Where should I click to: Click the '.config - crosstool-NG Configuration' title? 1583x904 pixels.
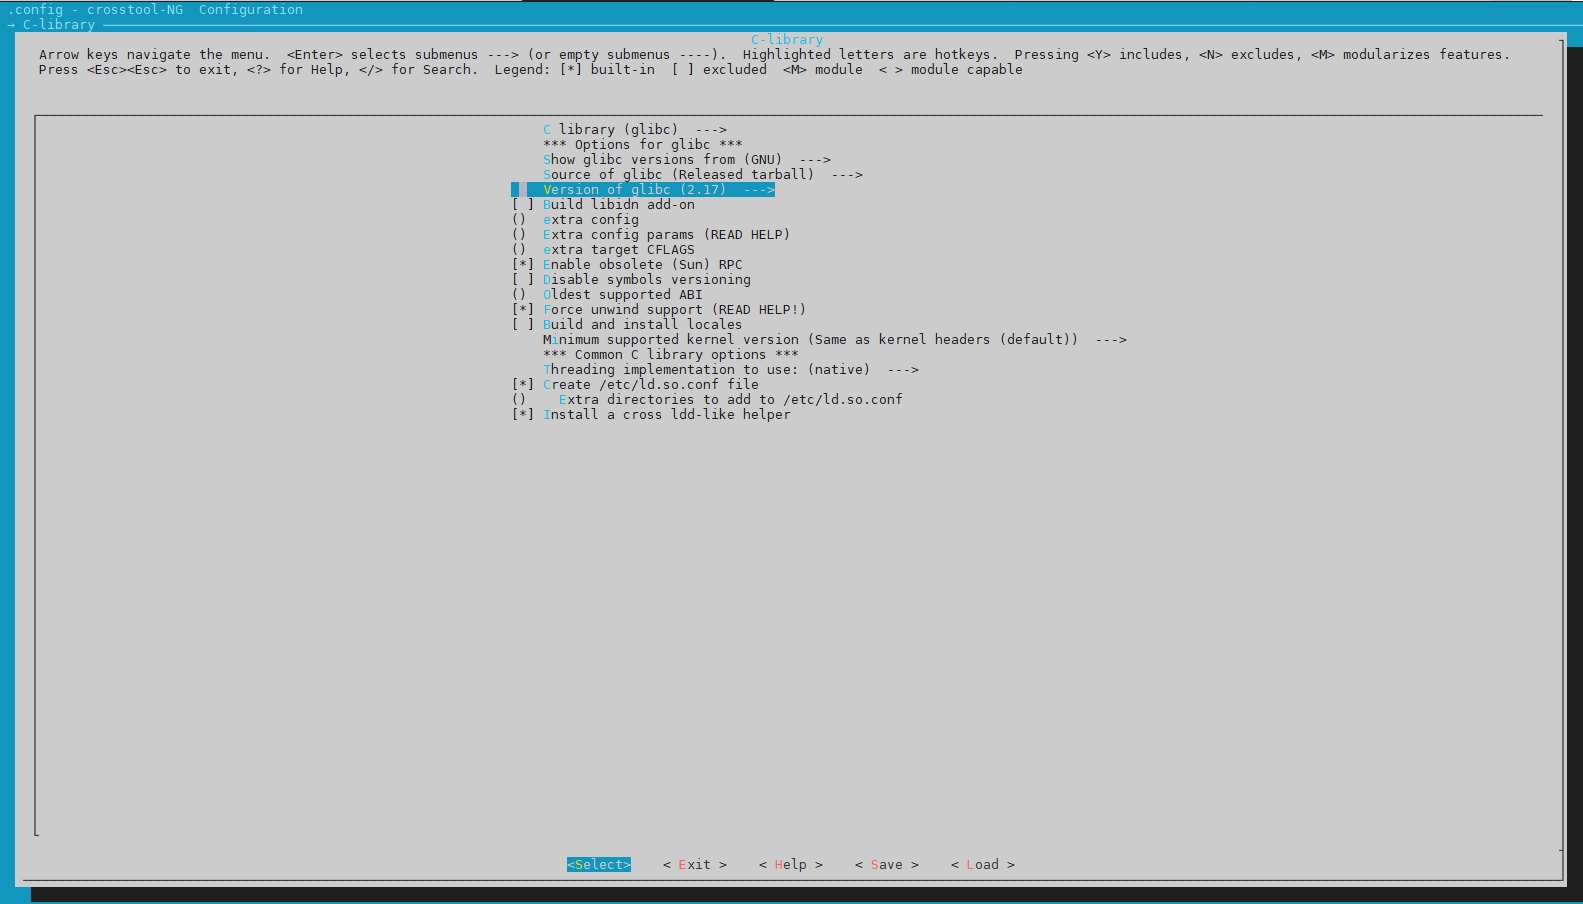[x=155, y=9]
